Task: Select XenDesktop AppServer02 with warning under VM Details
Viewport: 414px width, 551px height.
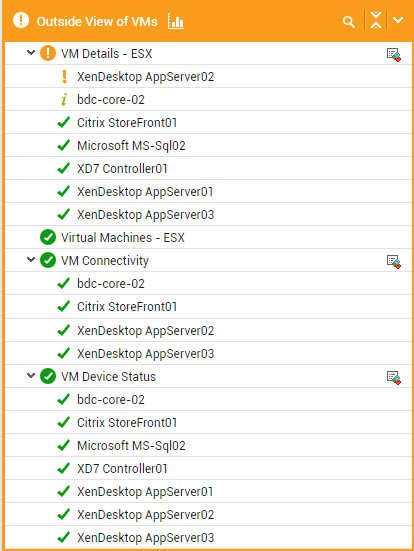Action: [145, 77]
